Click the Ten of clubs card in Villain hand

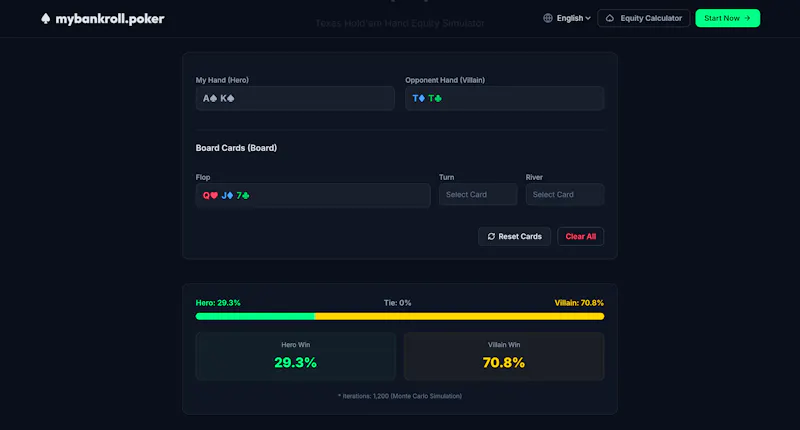pyautogui.click(x=435, y=98)
